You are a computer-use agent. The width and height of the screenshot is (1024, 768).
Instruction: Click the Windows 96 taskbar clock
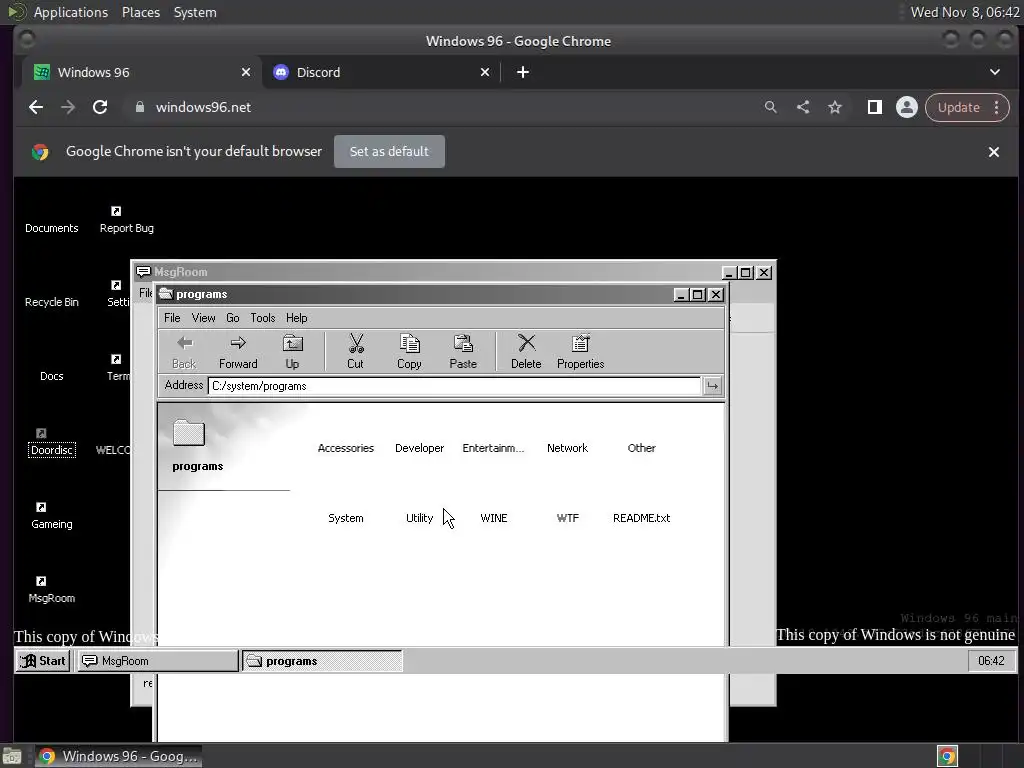pos(991,661)
